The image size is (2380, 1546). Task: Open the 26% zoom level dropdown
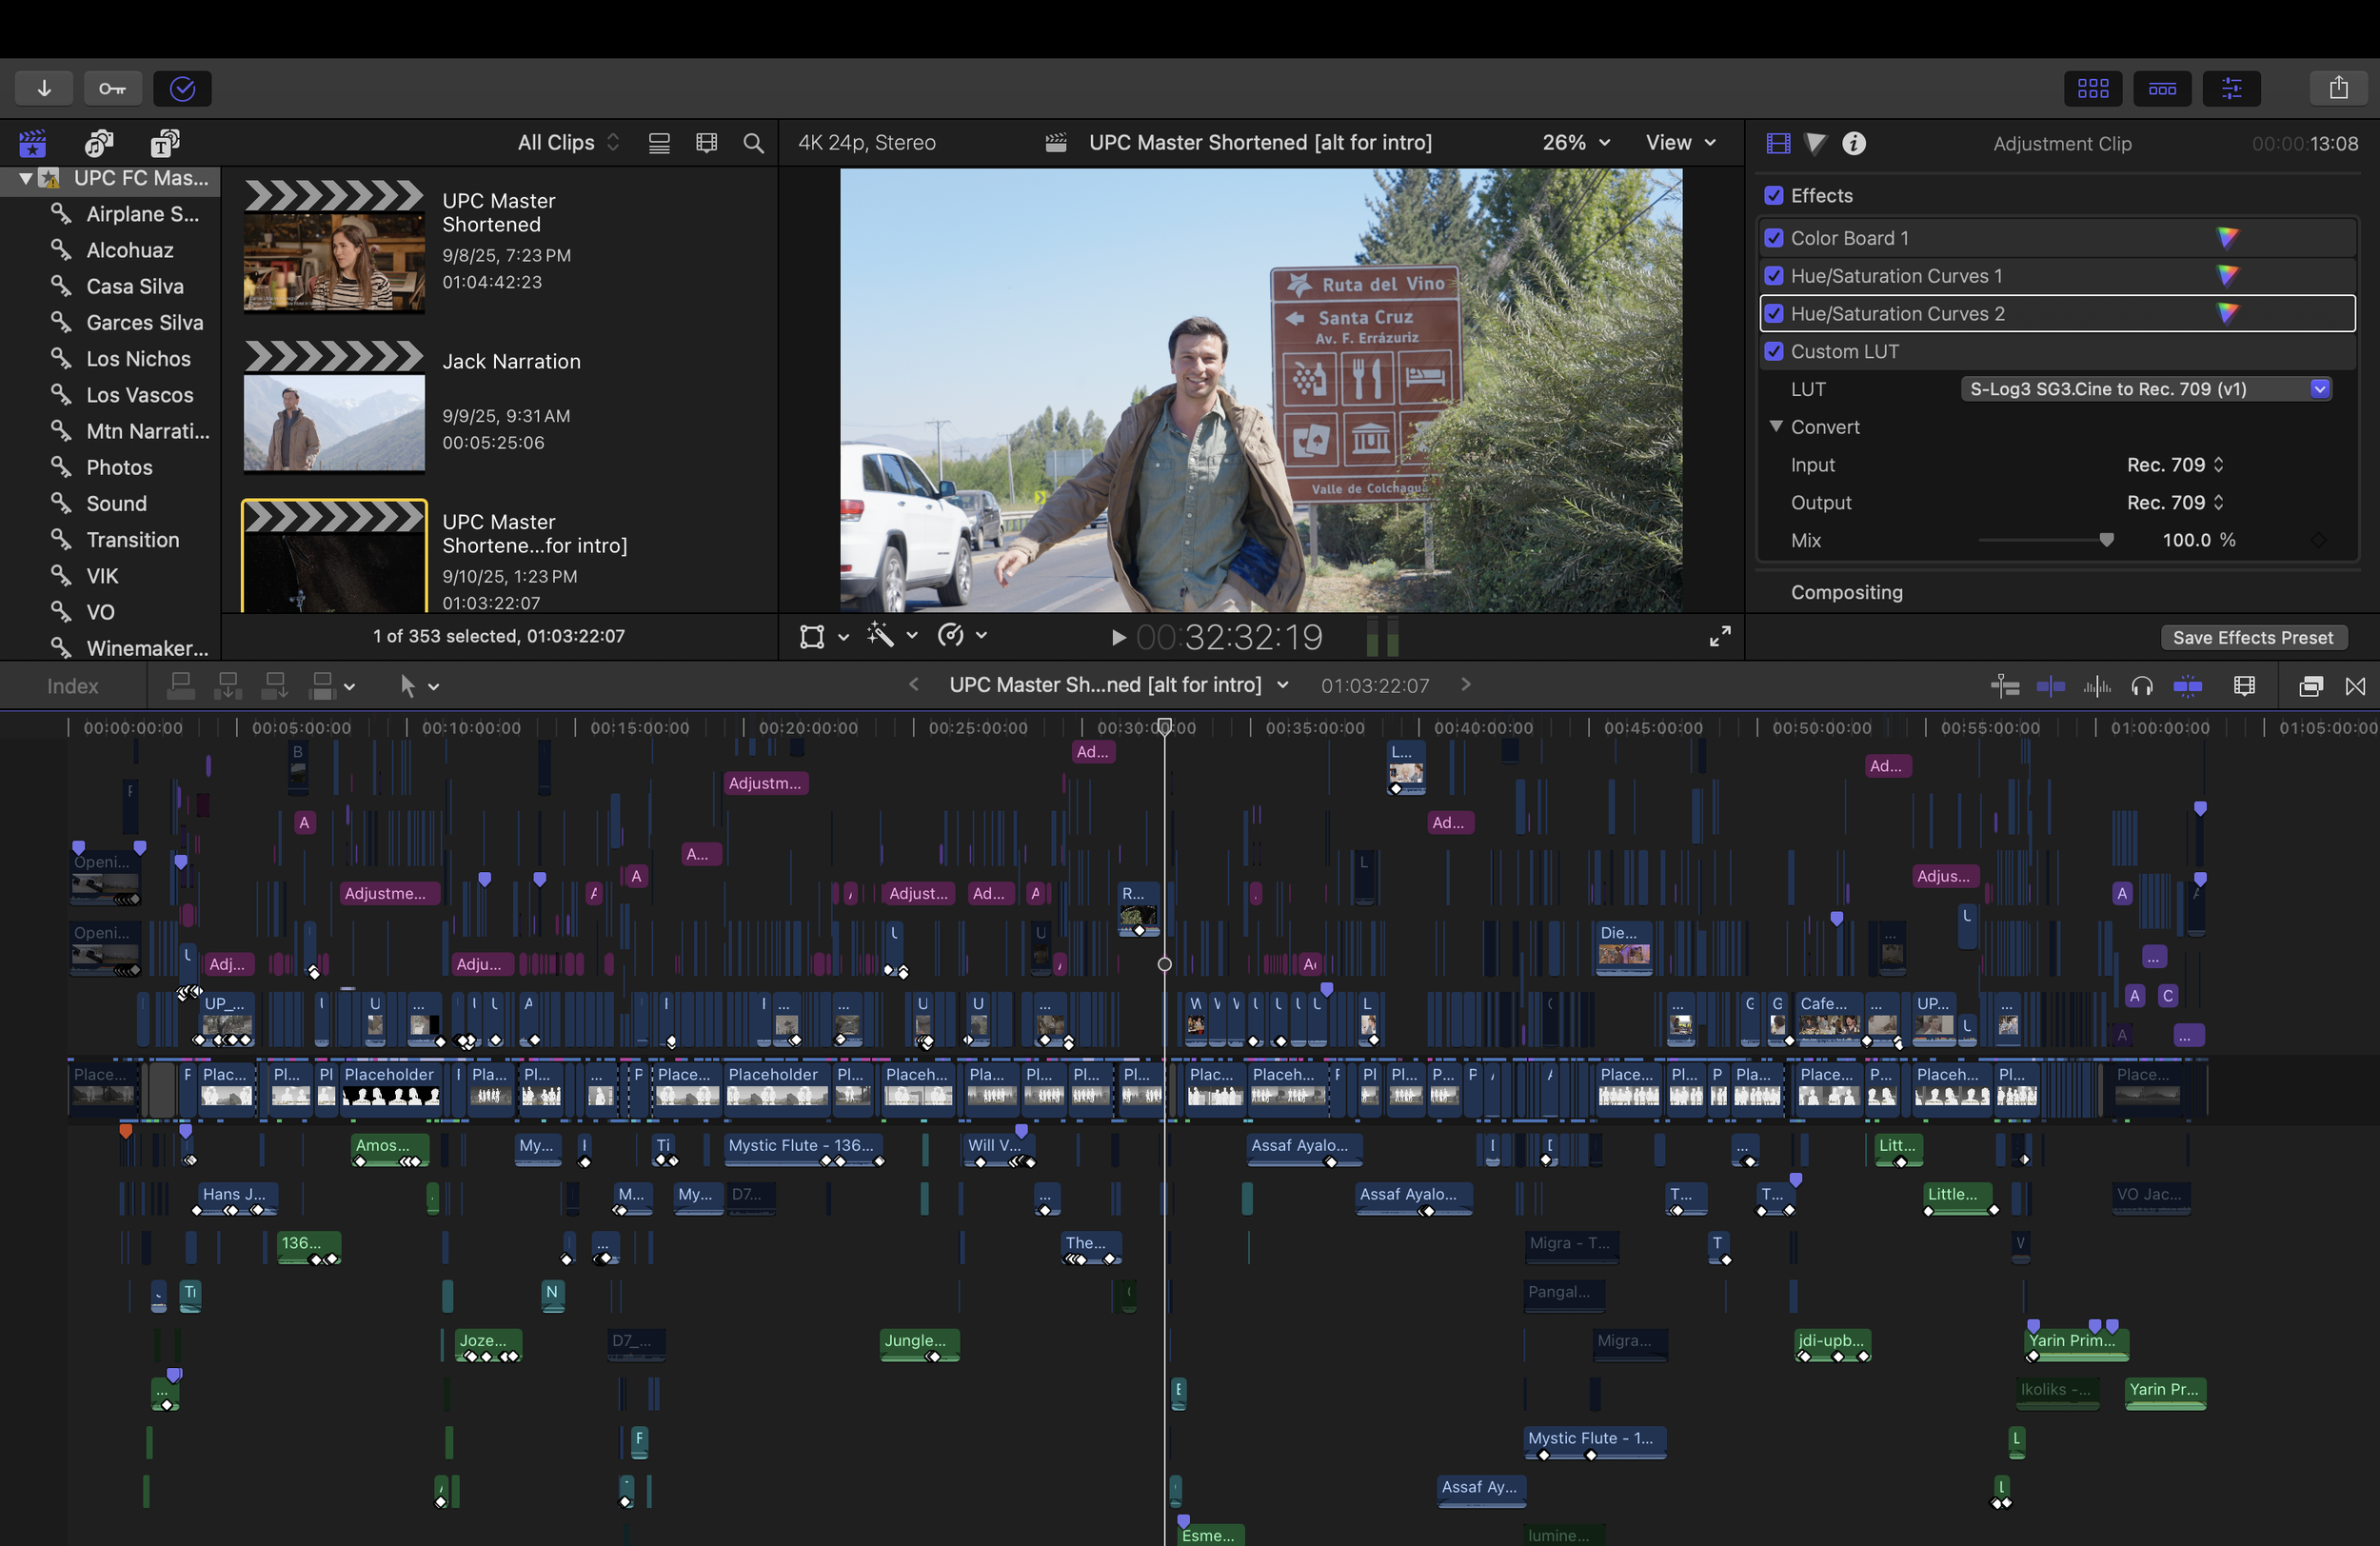click(1576, 142)
